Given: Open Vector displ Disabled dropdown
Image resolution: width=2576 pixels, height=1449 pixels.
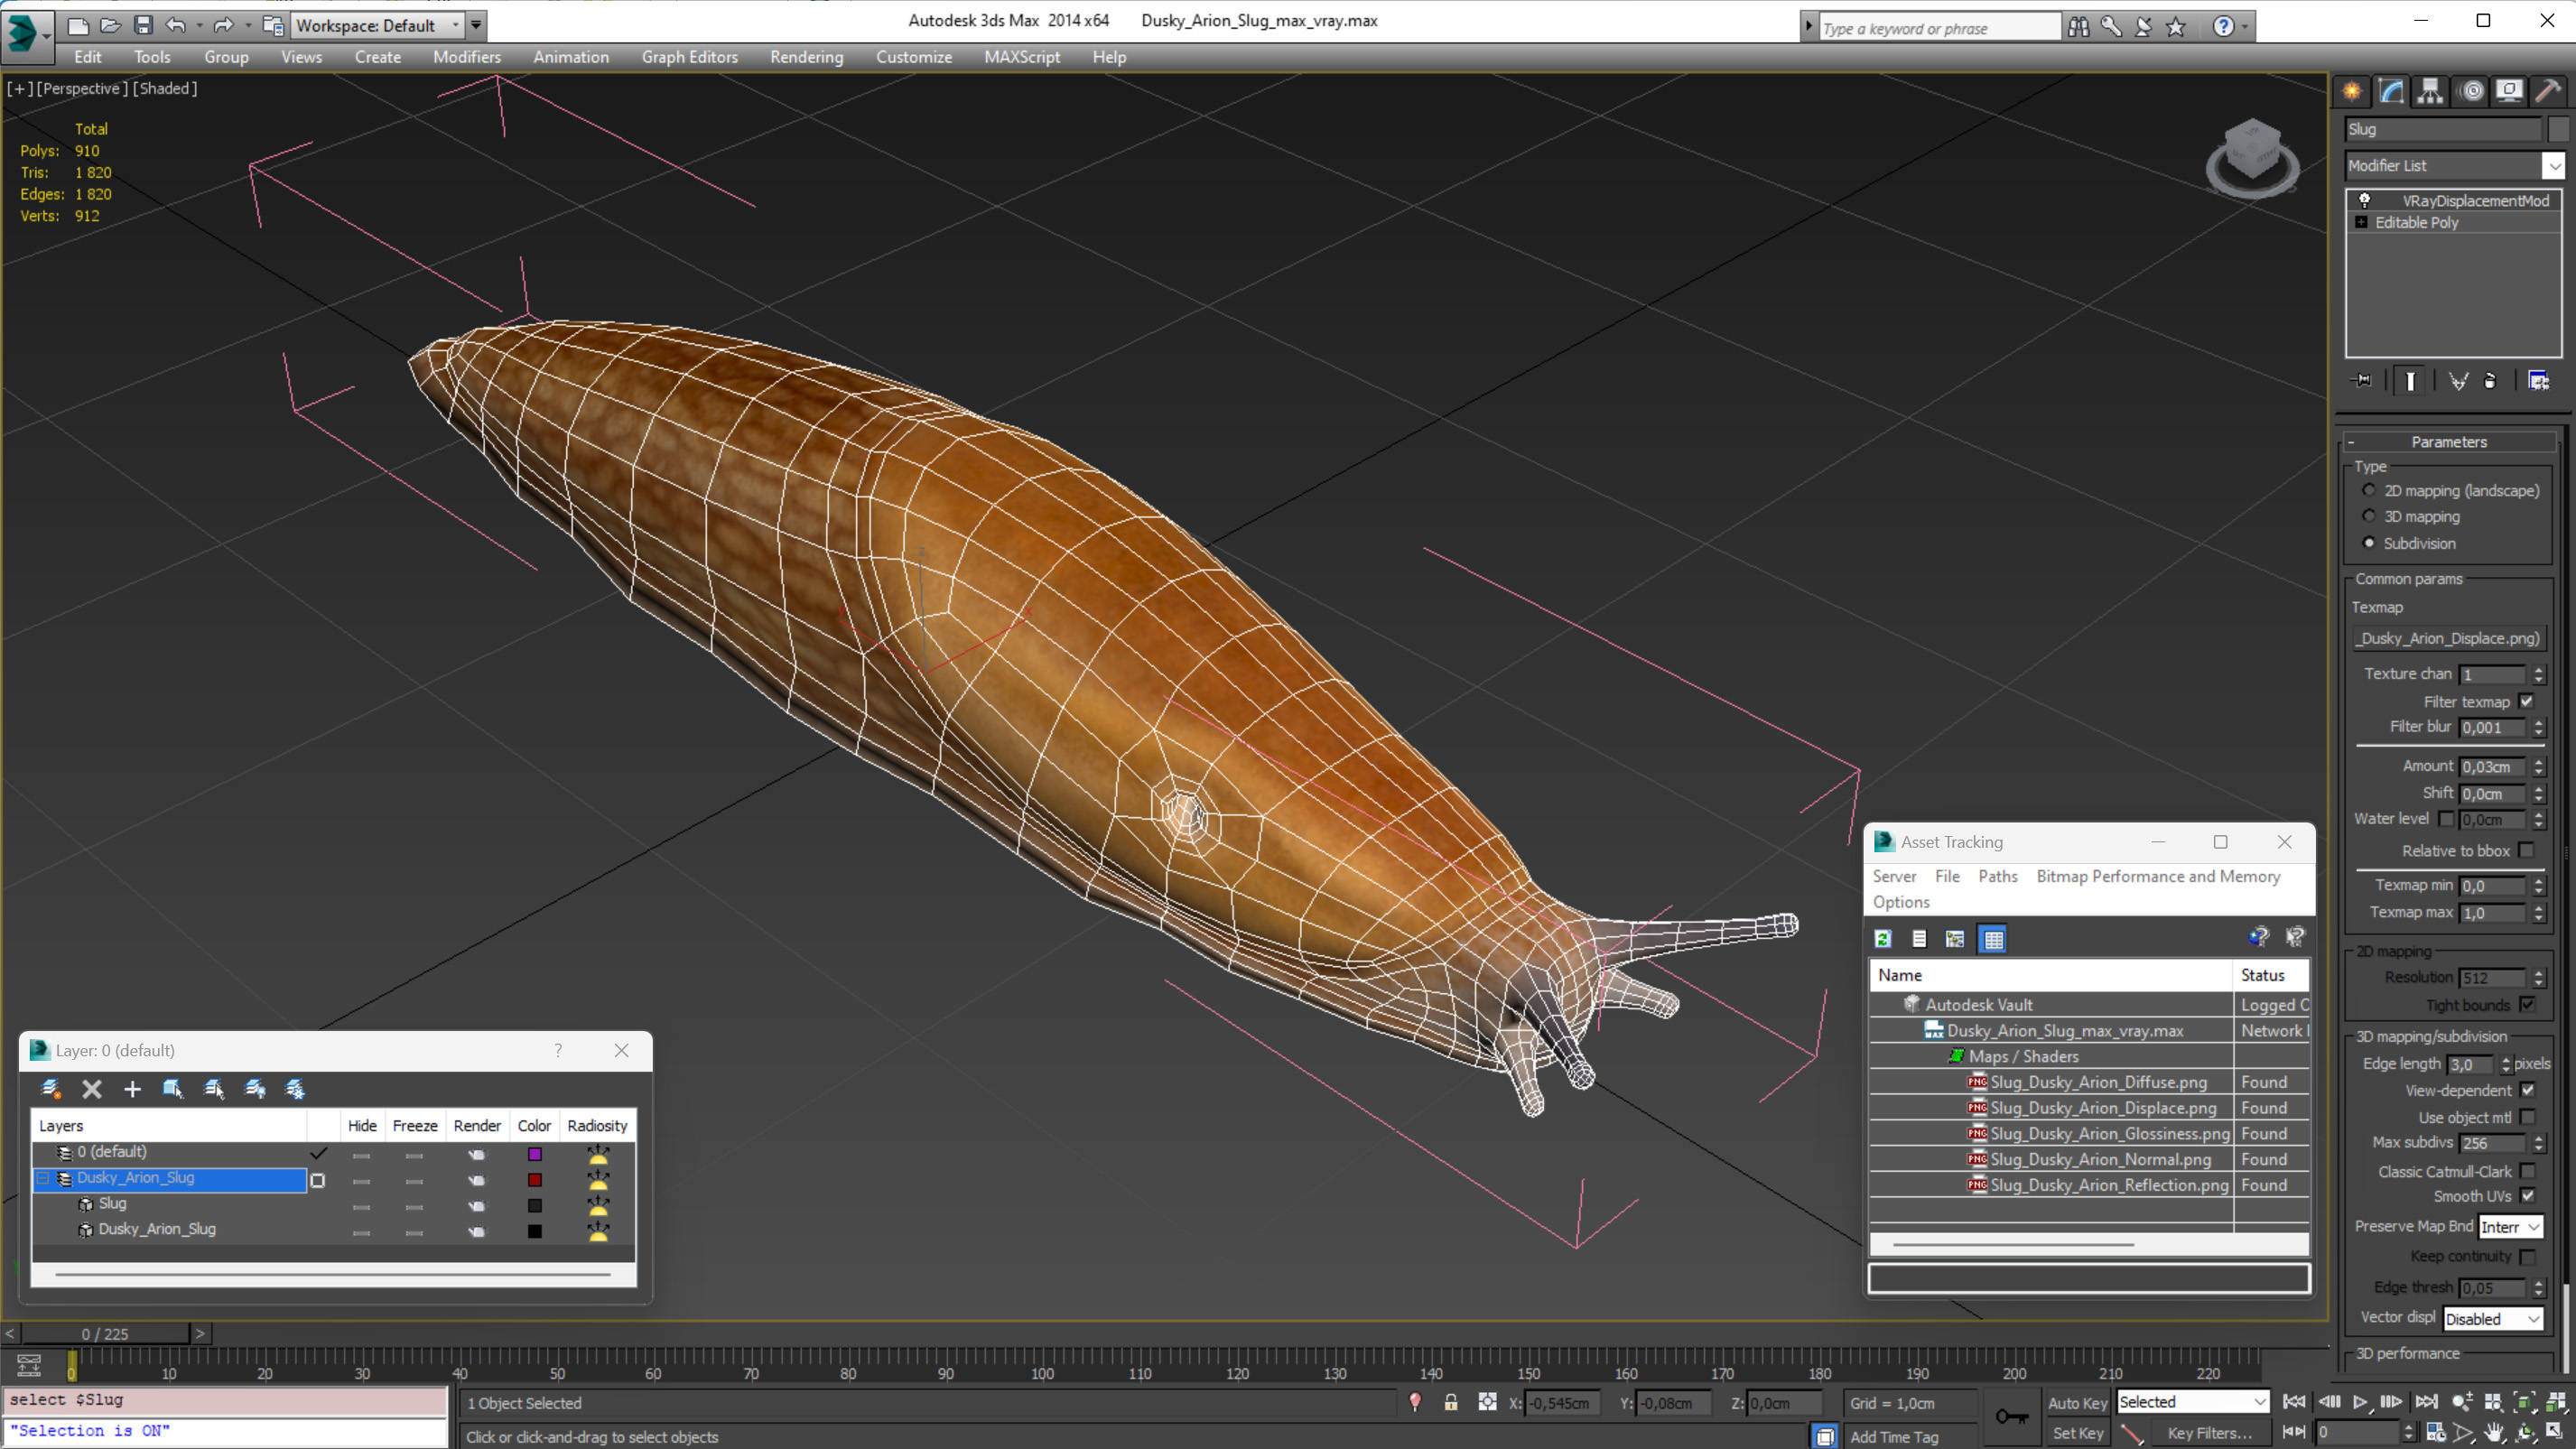Looking at the screenshot, I should 2493,1319.
